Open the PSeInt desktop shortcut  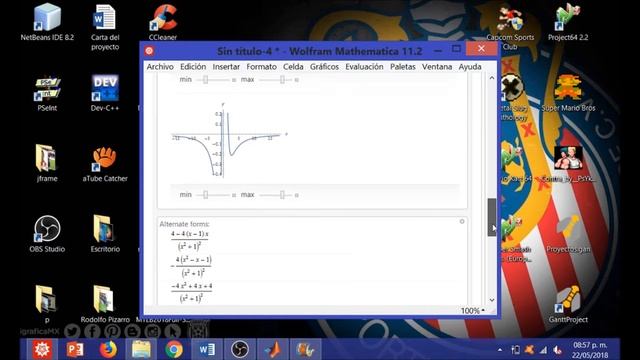[47, 93]
